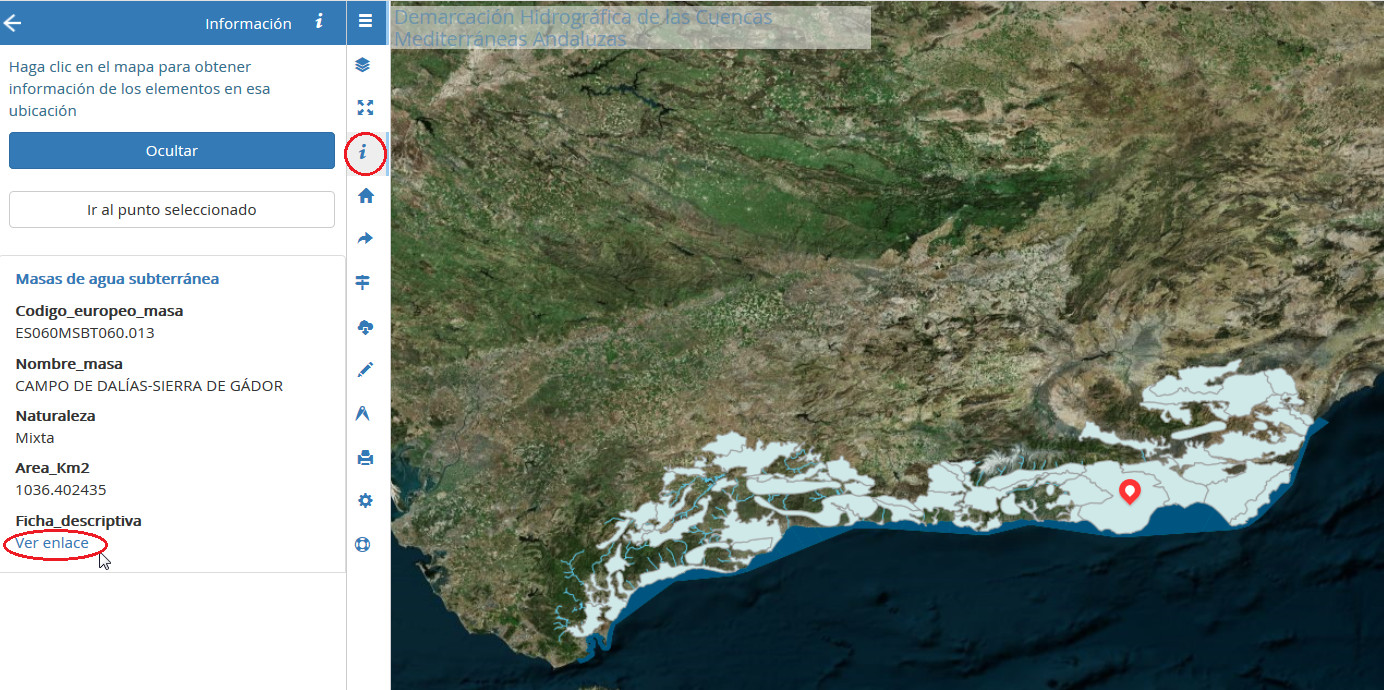Open the layers panel icon

coord(363,65)
